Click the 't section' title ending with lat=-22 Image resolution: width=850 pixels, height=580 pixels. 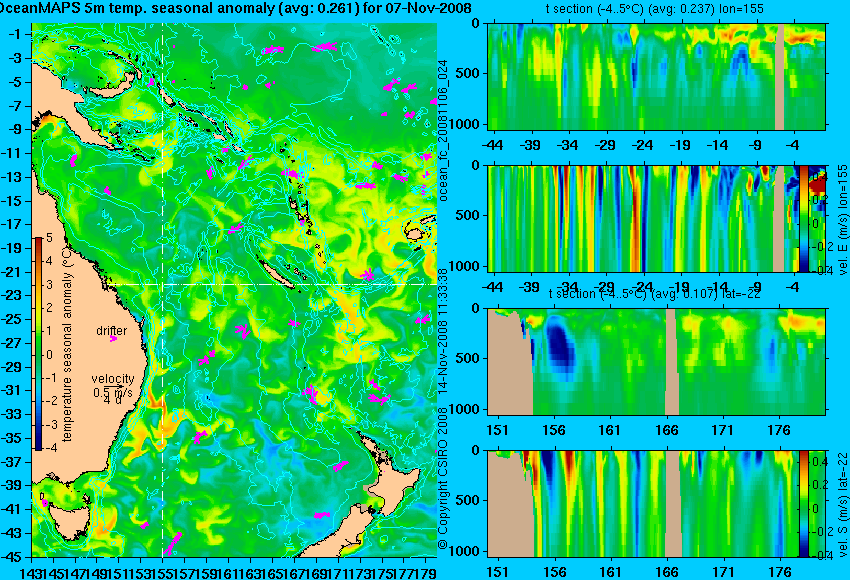pos(654,293)
